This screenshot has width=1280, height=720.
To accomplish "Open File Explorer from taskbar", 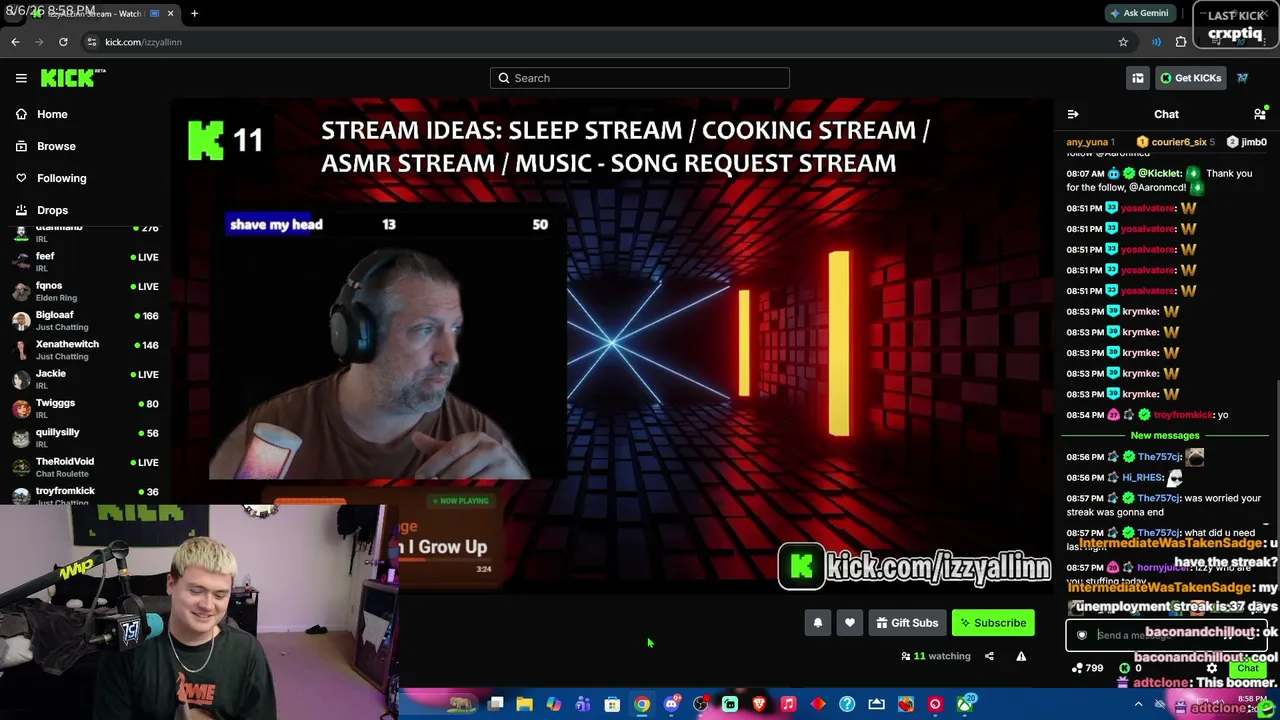I will click(524, 705).
